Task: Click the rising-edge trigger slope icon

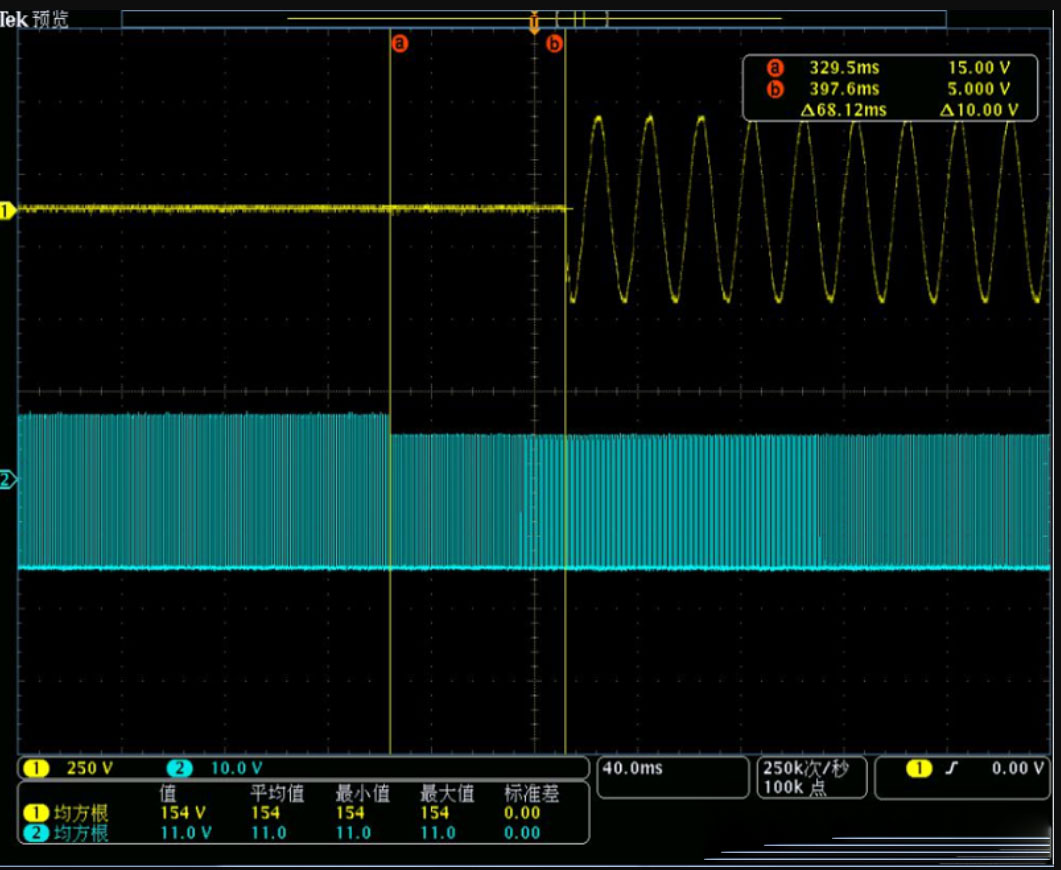Action: (951, 769)
